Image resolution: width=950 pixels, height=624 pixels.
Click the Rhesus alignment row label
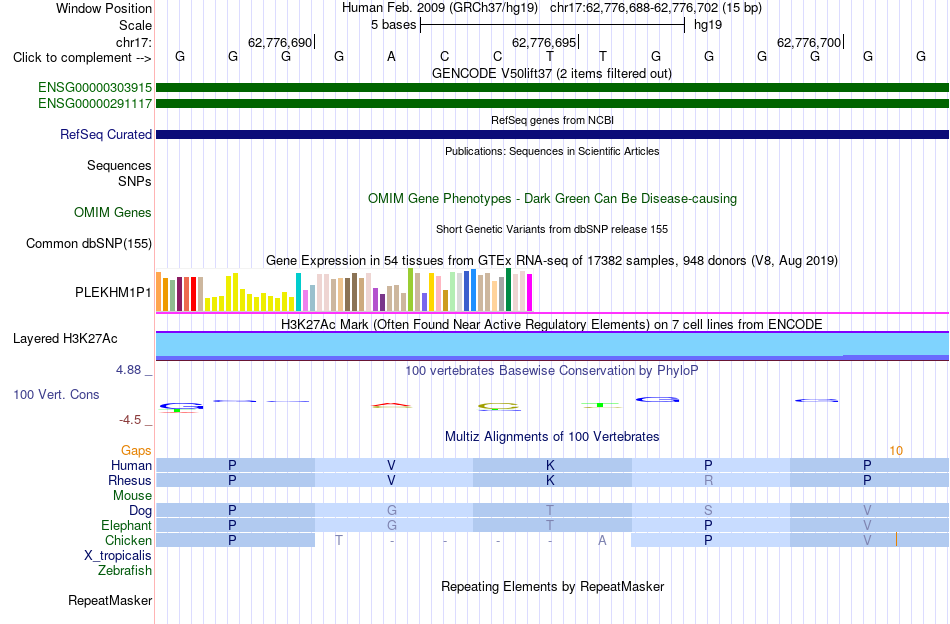click(x=130, y=480)
